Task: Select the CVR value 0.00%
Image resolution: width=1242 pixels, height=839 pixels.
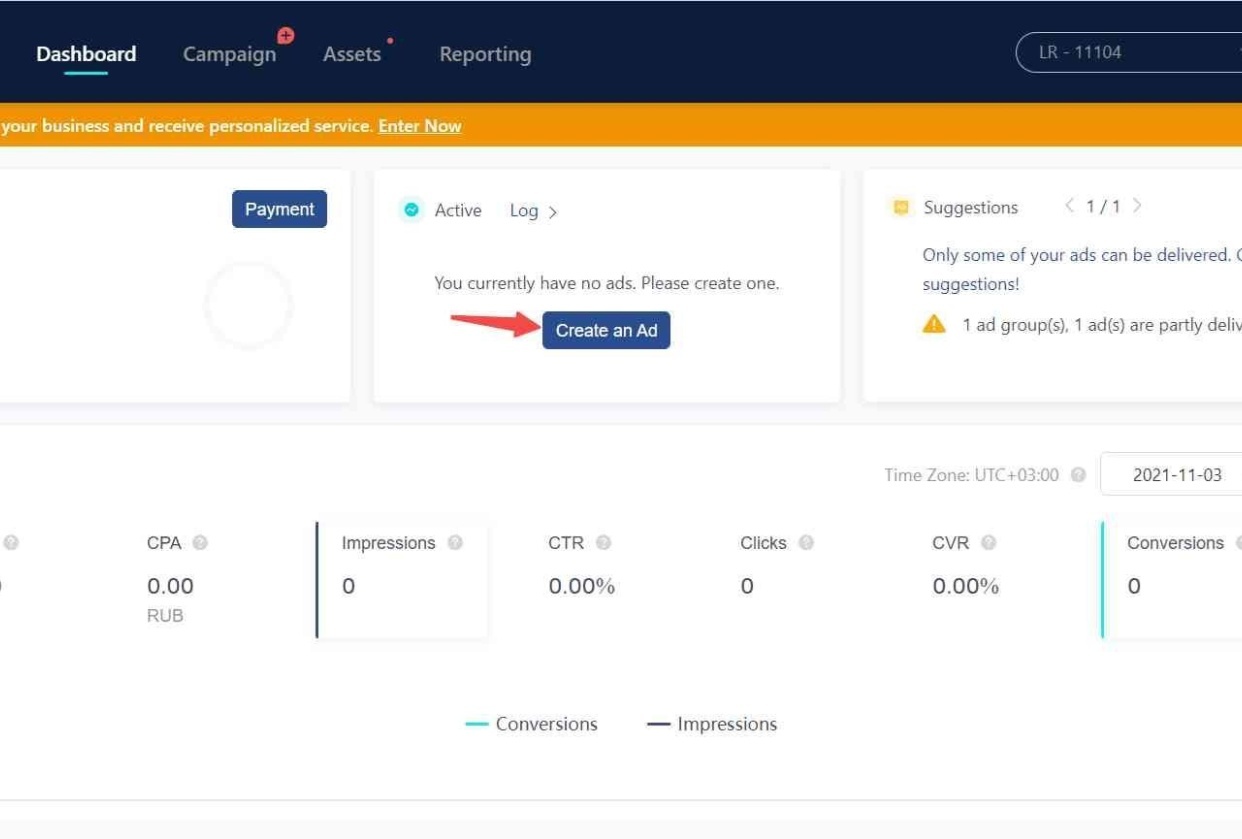Action: 965,586
